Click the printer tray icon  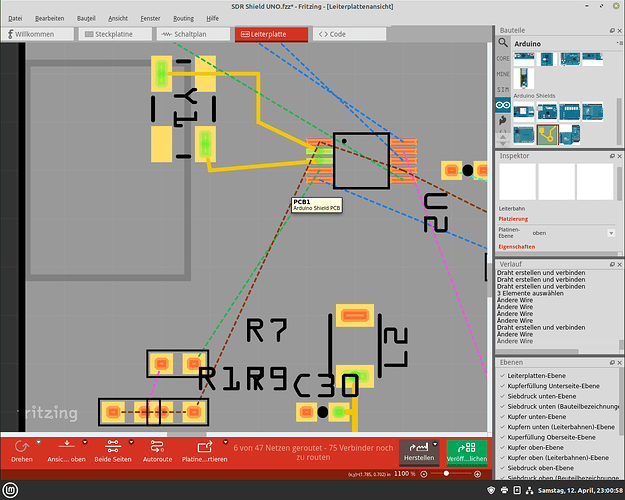[504, 490]
